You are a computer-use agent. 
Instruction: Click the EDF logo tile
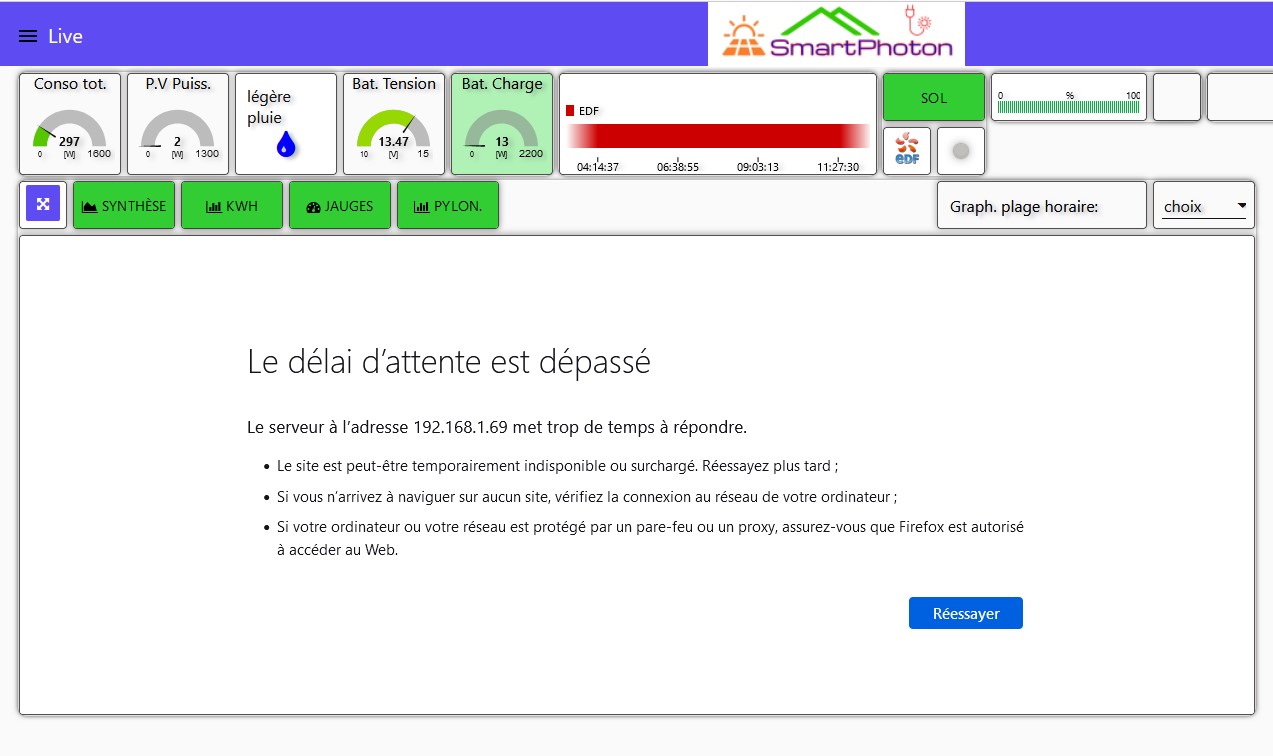coord(907,151)
